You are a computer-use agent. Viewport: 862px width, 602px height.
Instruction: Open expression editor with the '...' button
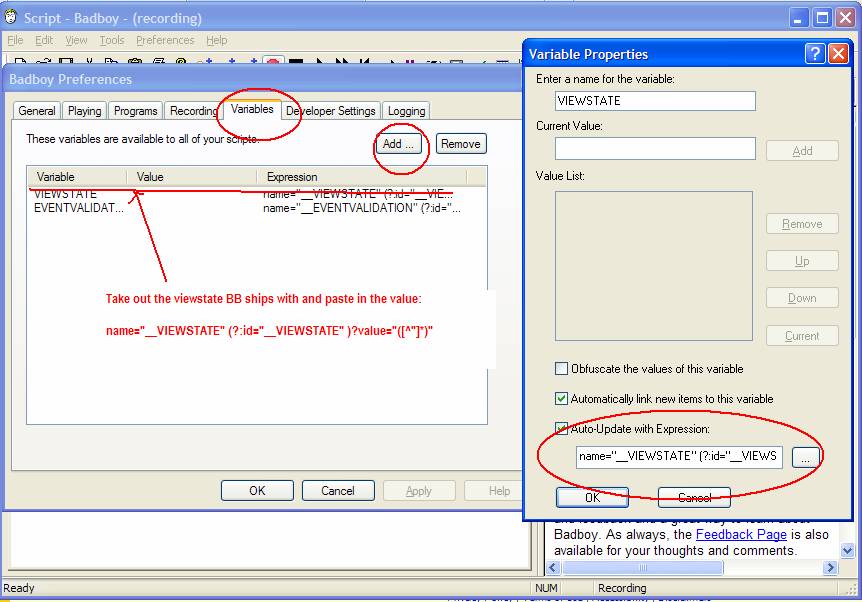806,457
